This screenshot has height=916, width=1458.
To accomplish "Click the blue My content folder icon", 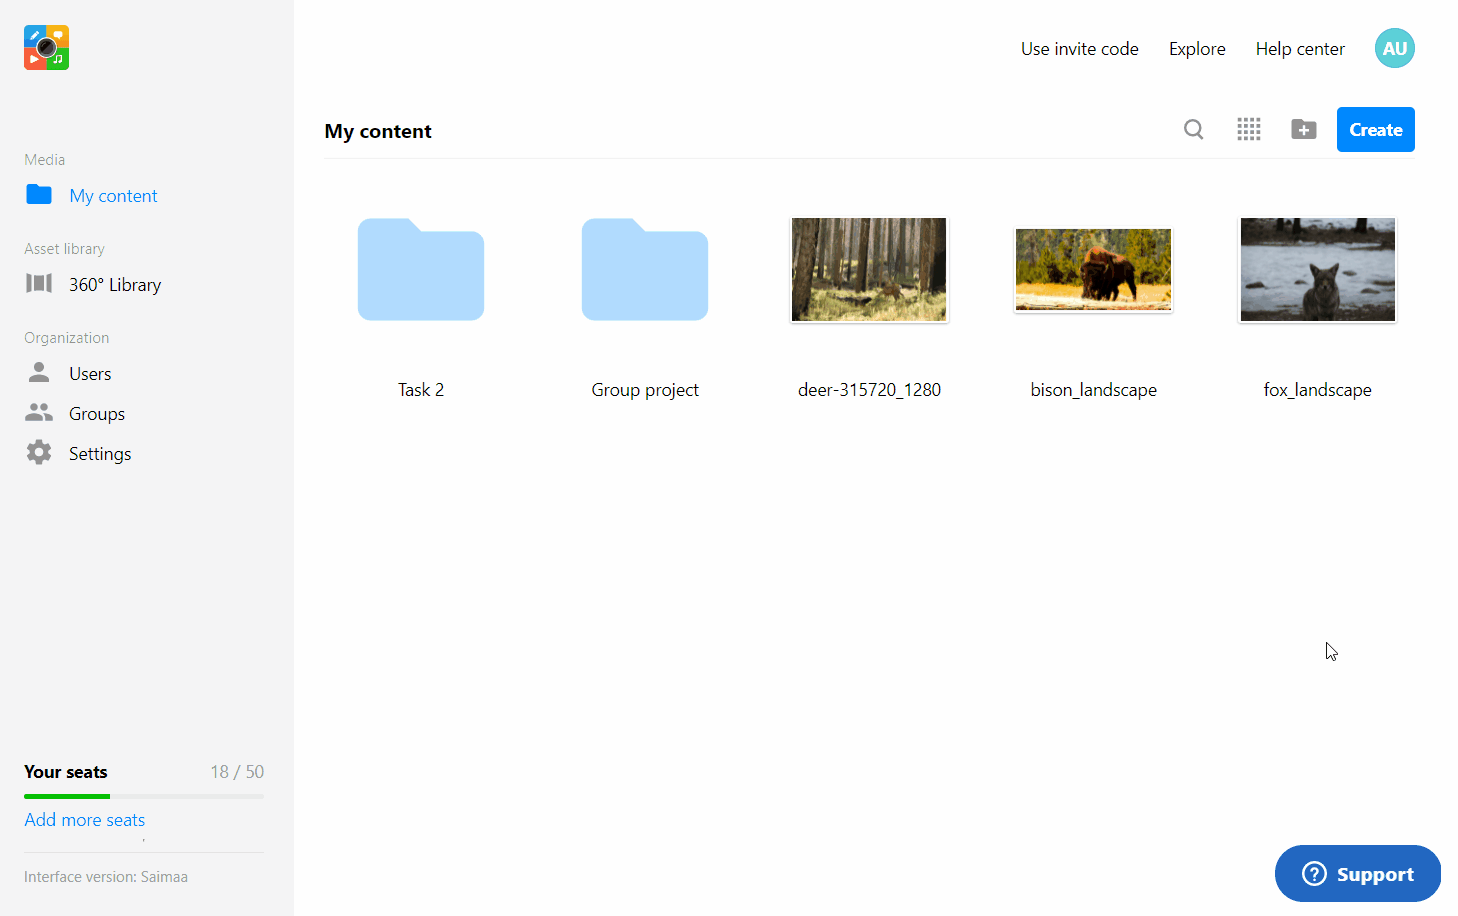I will pyautogui.click(x=39, y=194).
